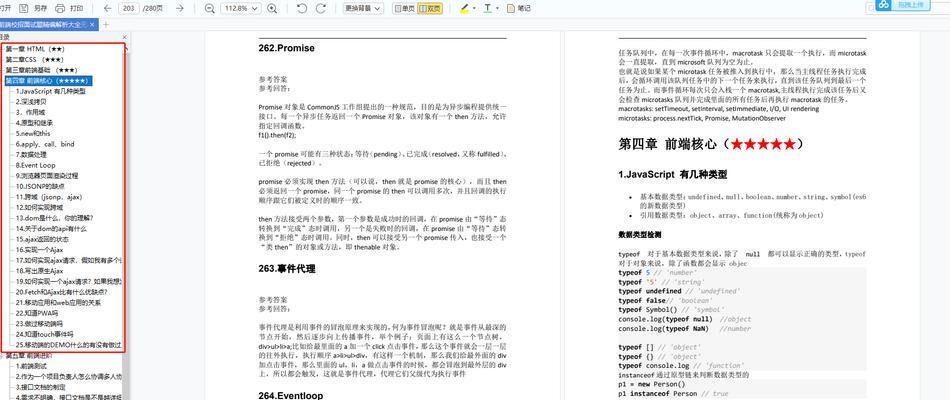
Task: Open the zoom percentage 112.8% dropdown
Action: pos(241,8)
